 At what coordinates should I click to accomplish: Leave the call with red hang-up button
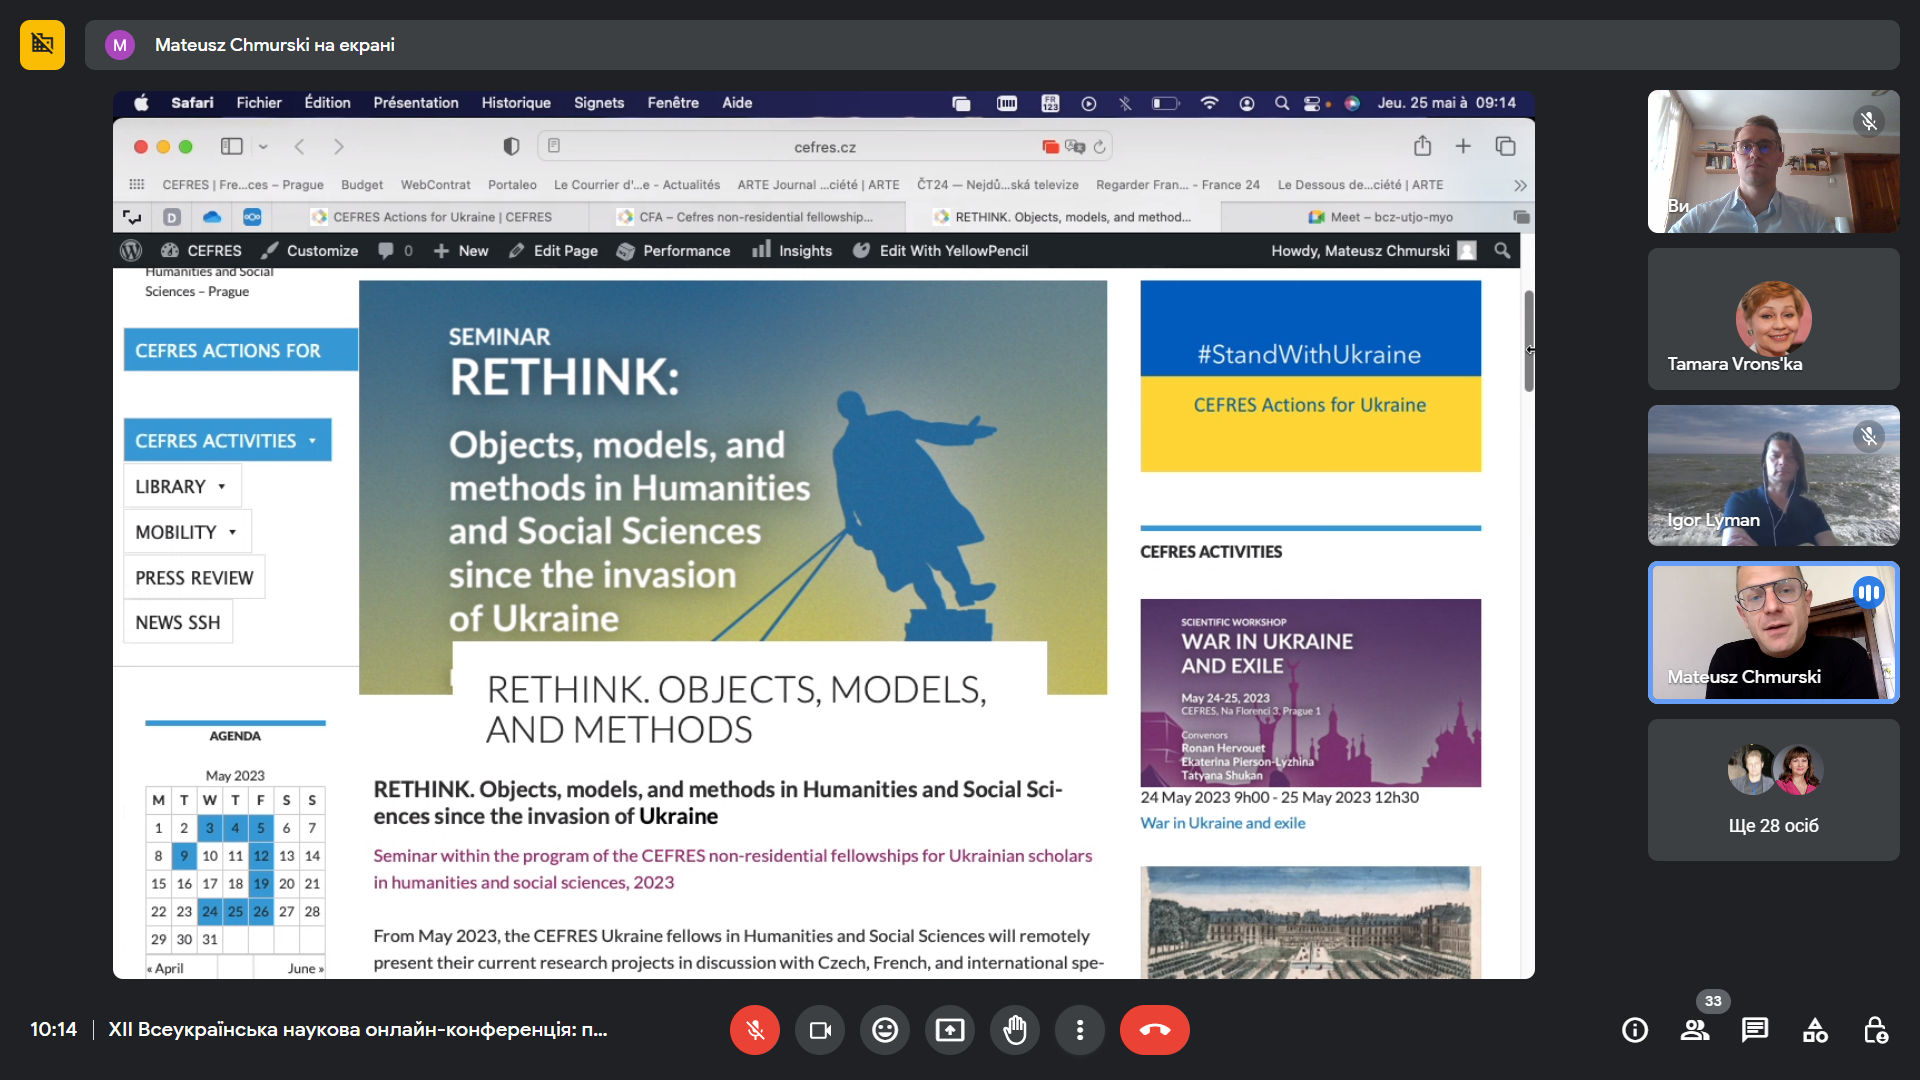coord(1154,1030)
